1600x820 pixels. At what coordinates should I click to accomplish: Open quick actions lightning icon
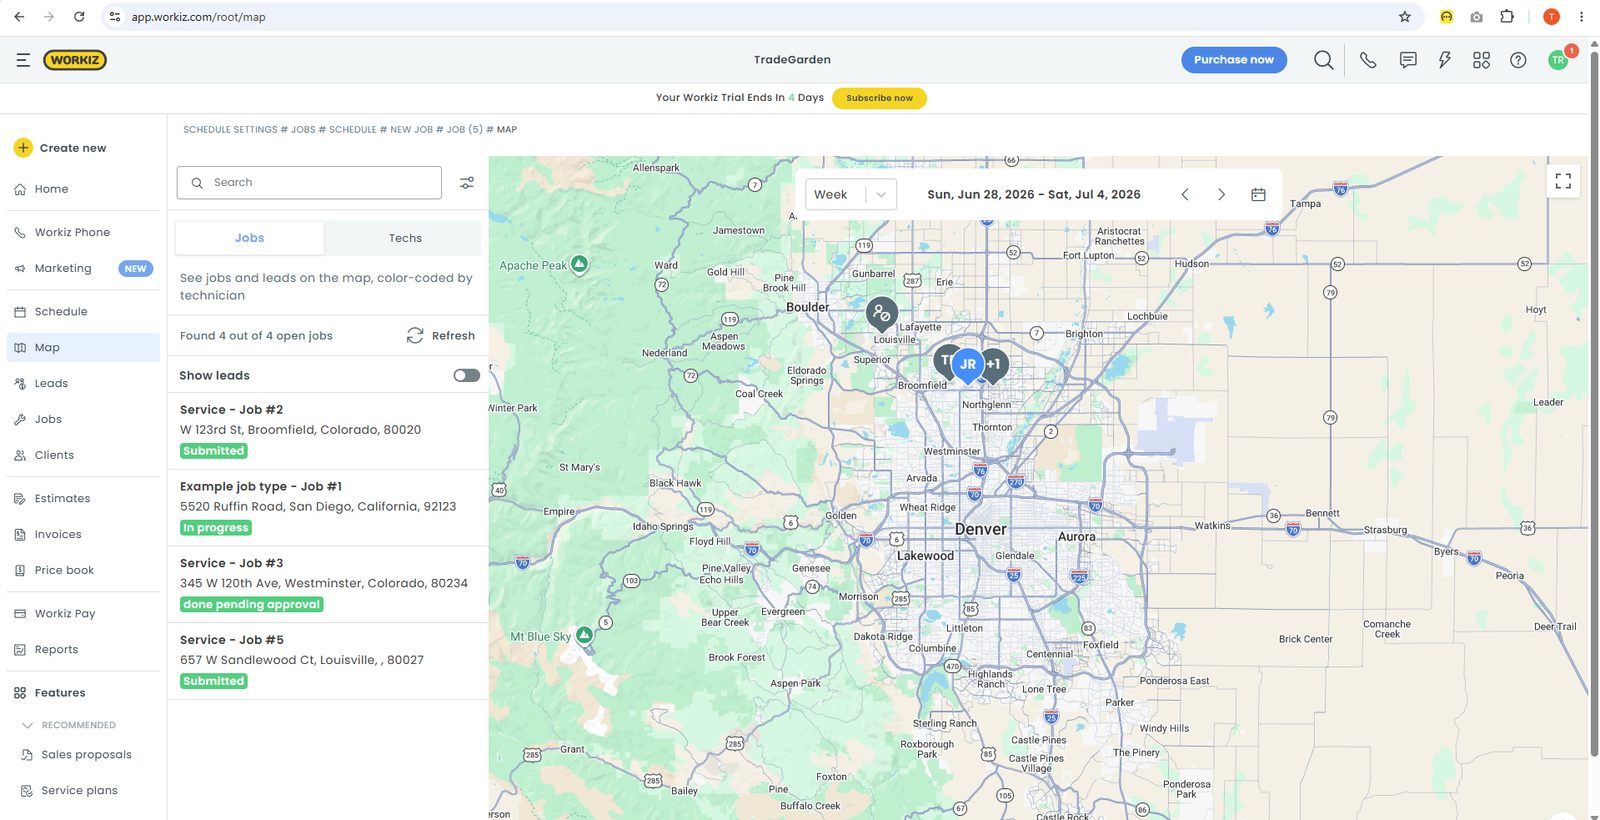pyautogui.click(x=1445, y=60)
